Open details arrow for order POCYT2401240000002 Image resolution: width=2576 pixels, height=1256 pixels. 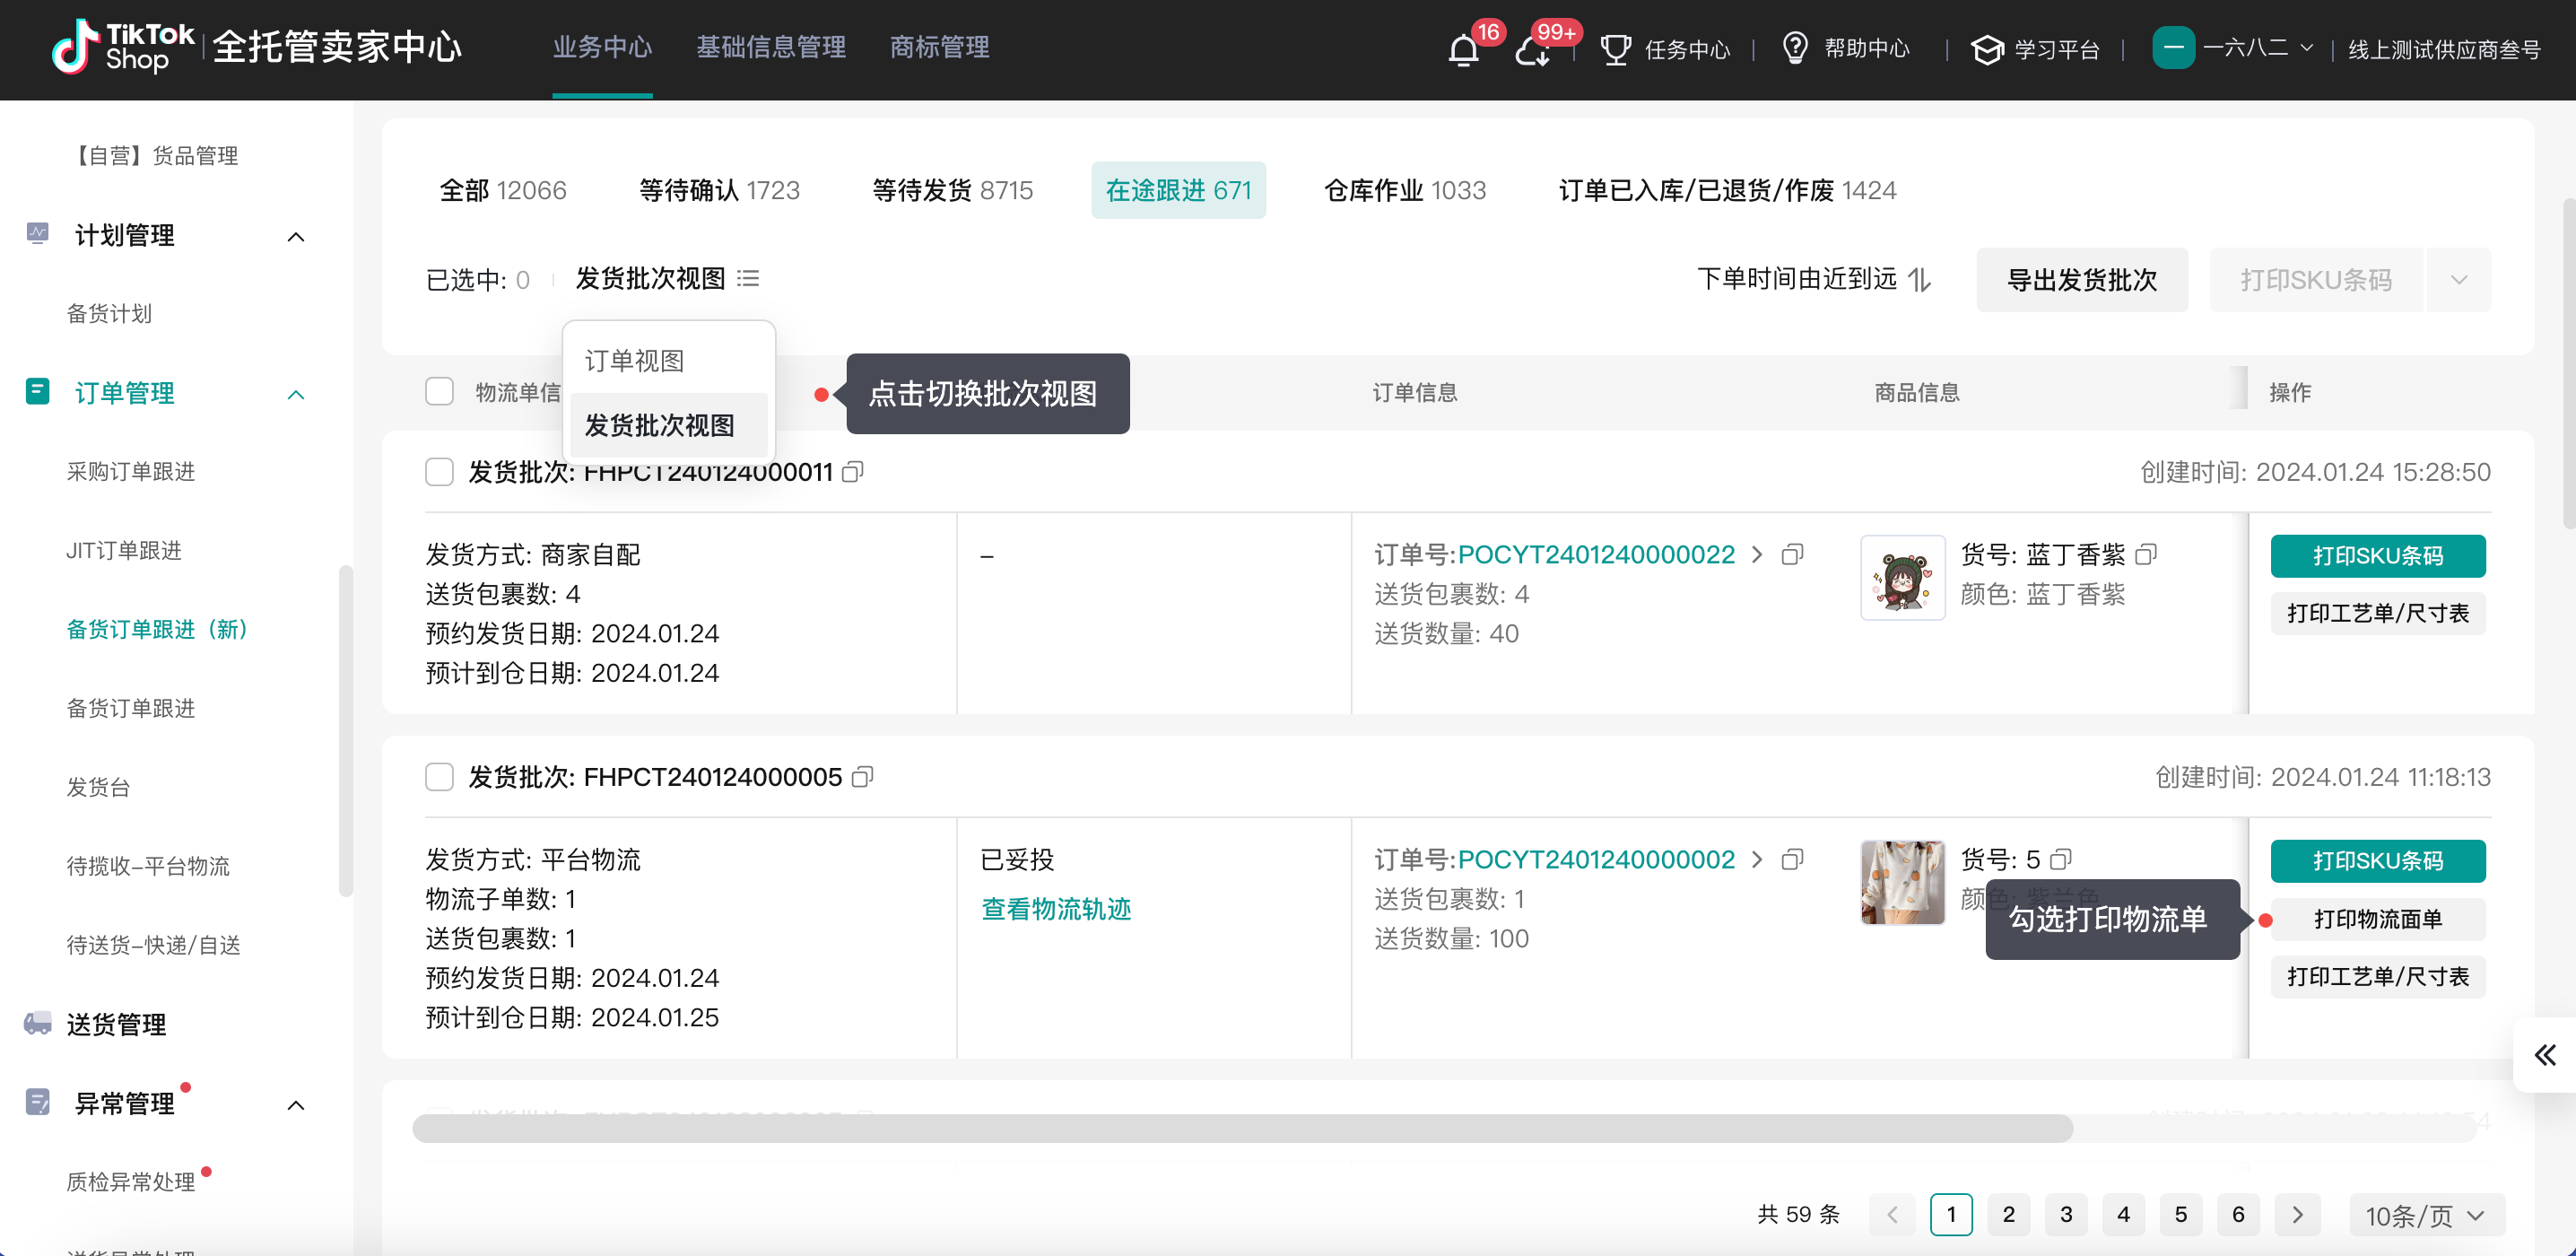1757,859
